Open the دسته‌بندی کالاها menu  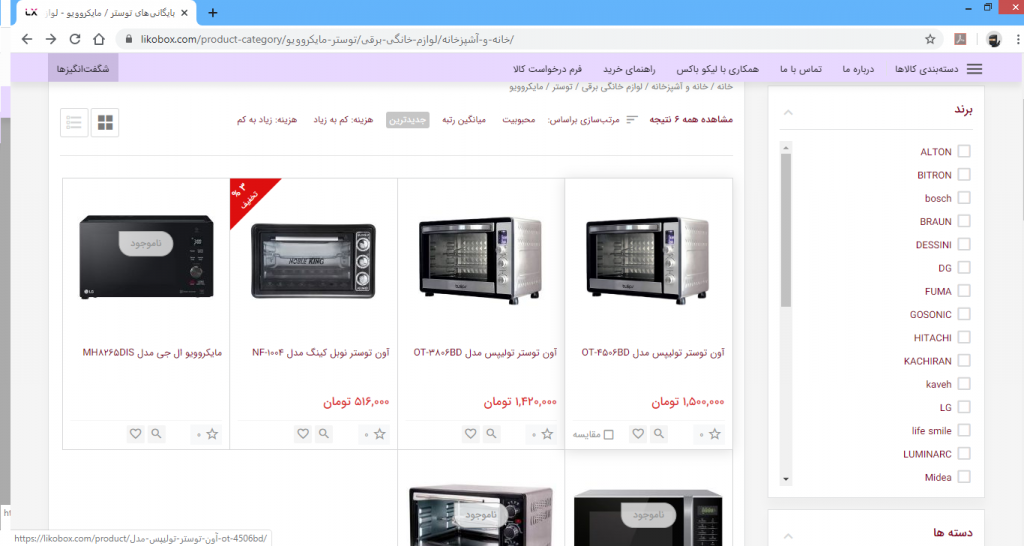[926, 69]
